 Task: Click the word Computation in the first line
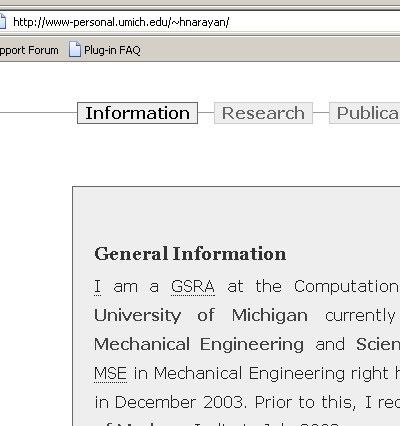tap(347, 287)
